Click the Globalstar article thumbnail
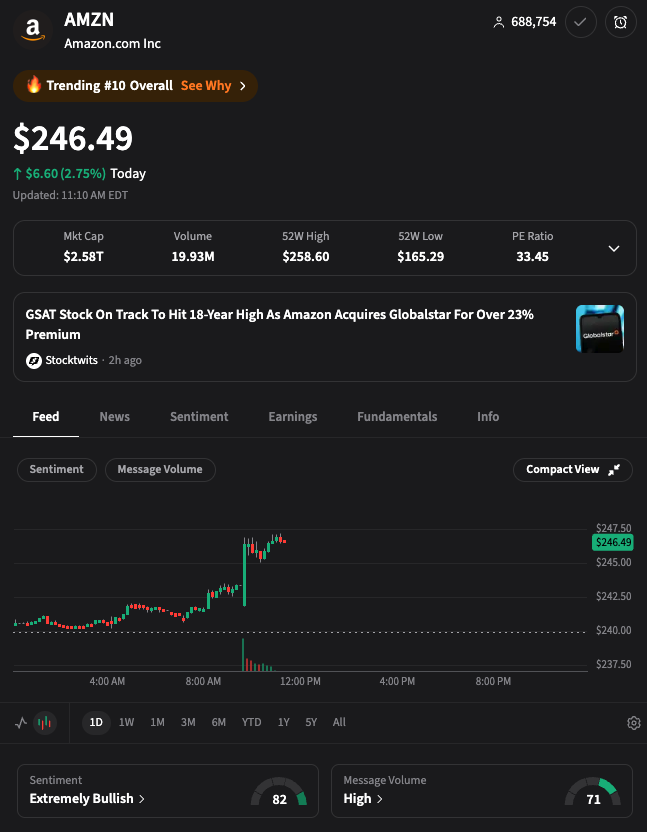The width and height of the screenshot is (647, 832). click(x=600, y=328)
